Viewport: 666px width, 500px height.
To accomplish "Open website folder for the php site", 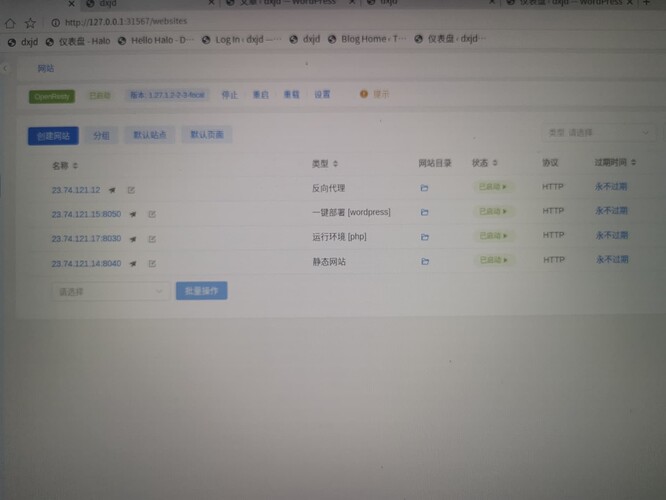I will [425, 237].
